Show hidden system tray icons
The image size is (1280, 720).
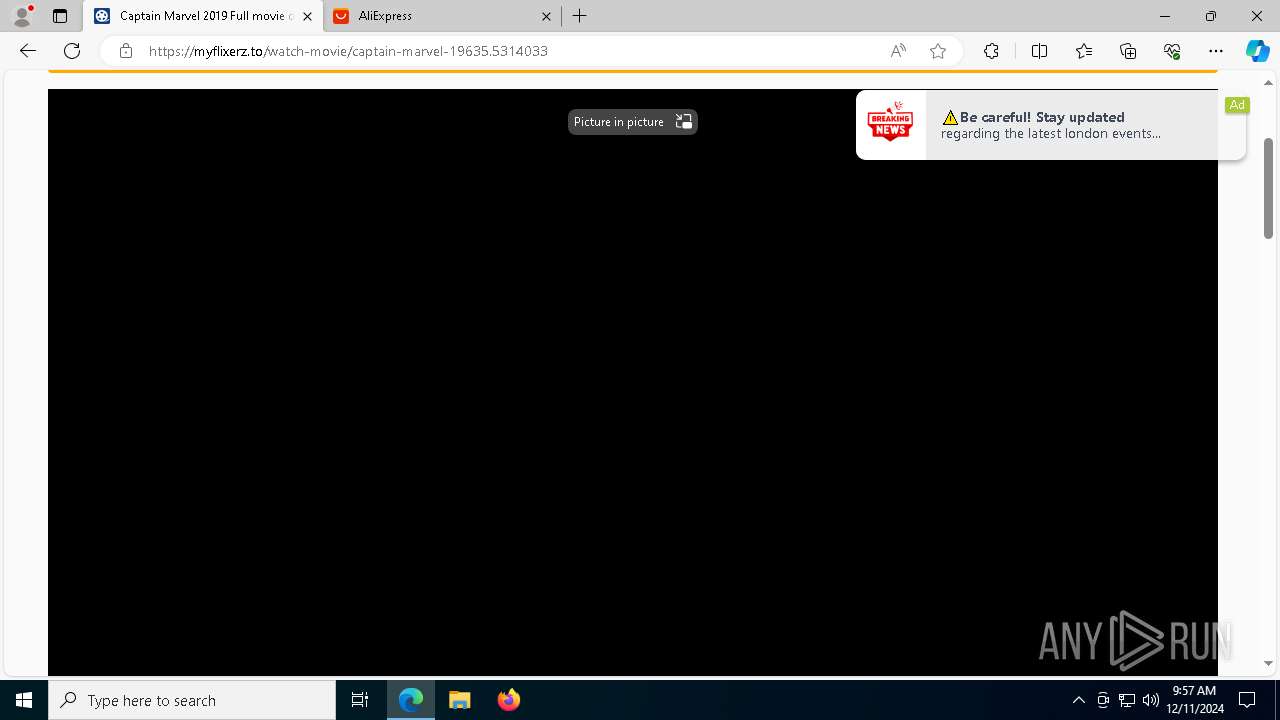point(1078,700)
